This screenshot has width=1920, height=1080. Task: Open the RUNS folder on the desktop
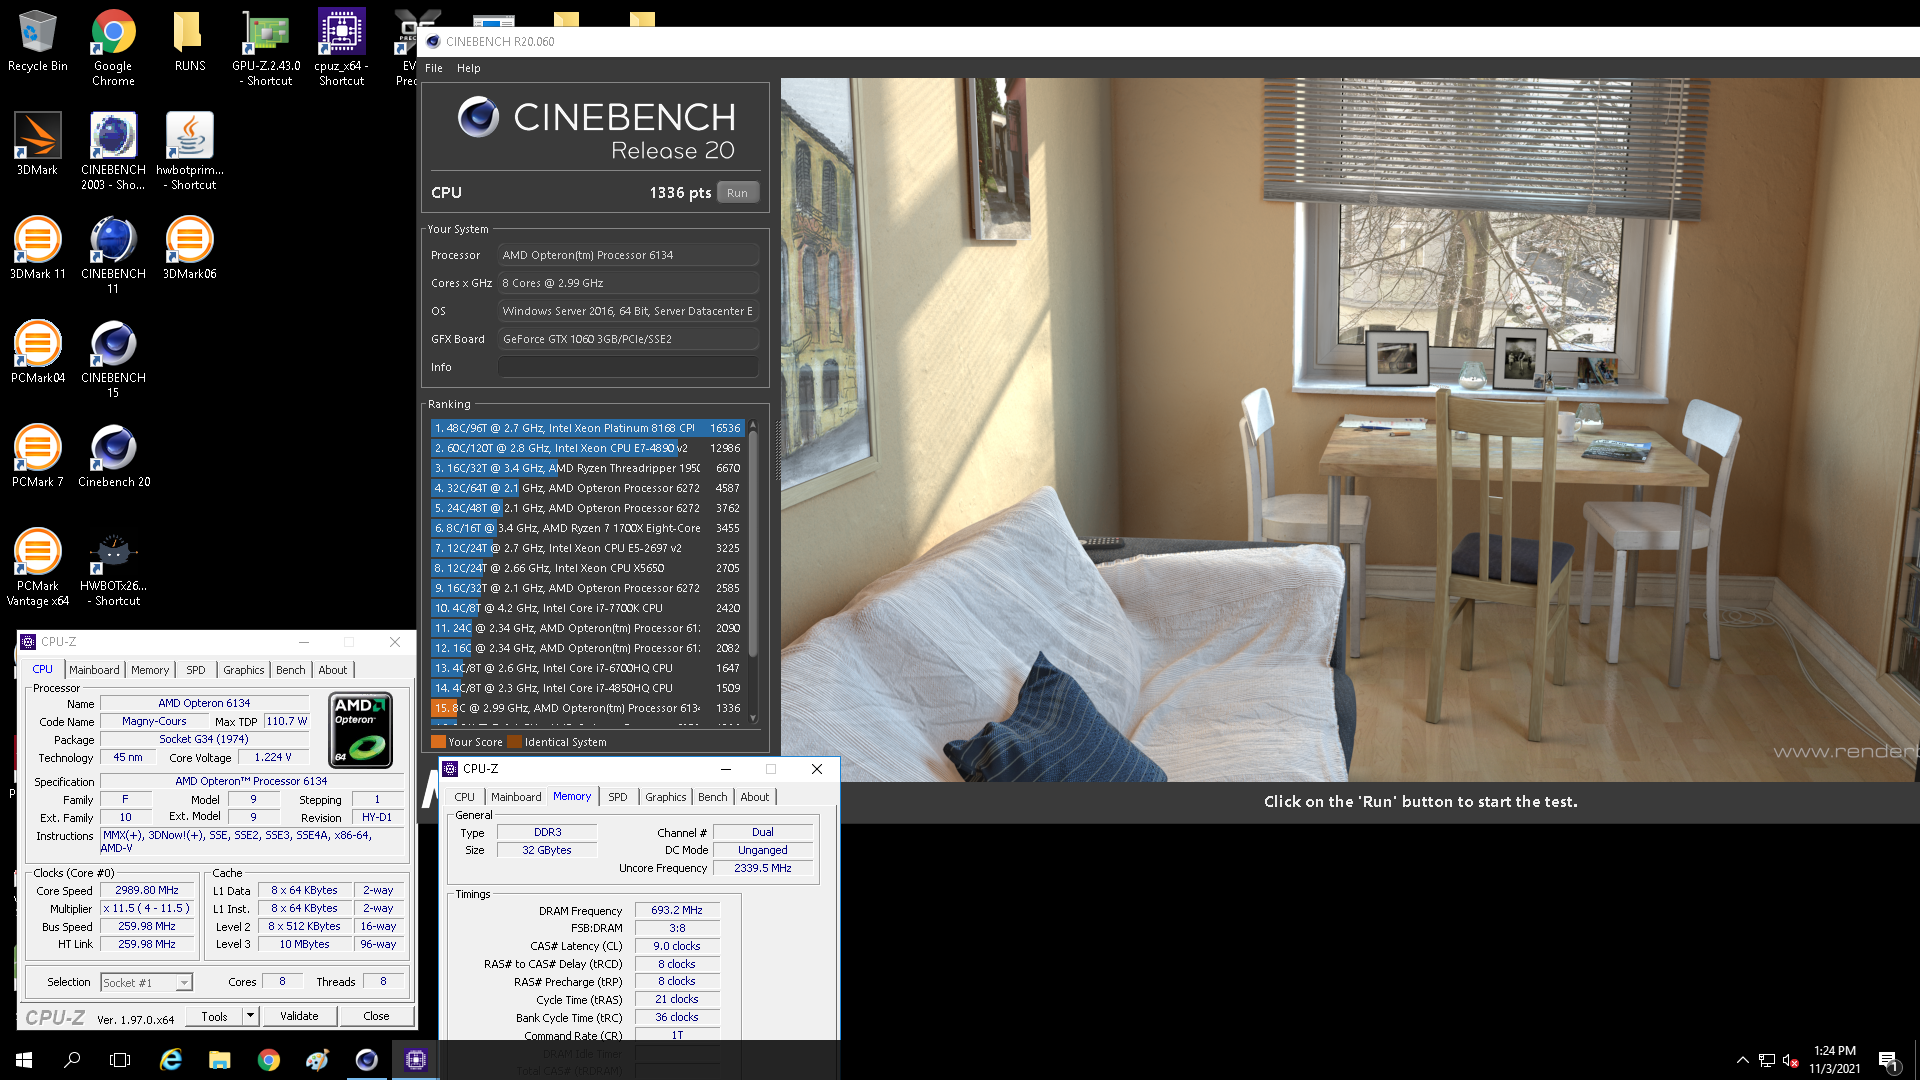189,41
